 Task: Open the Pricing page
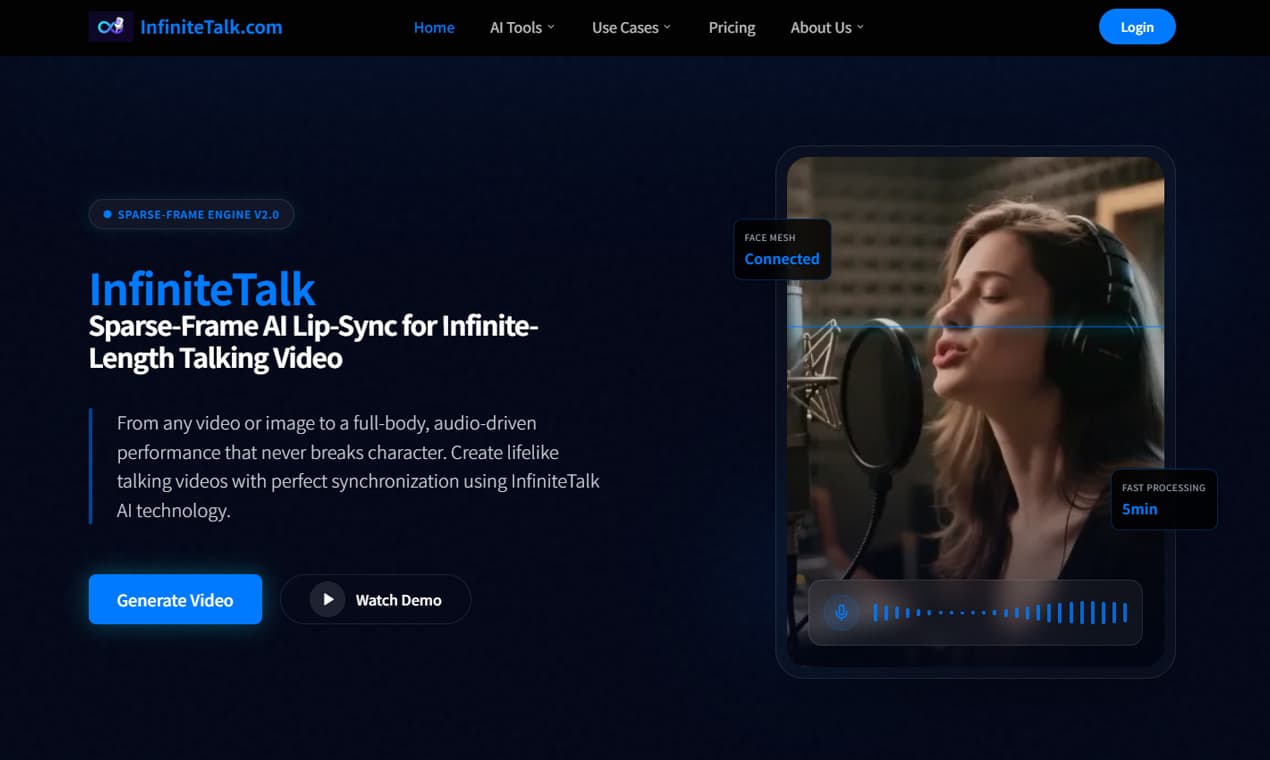click(731, 27)
